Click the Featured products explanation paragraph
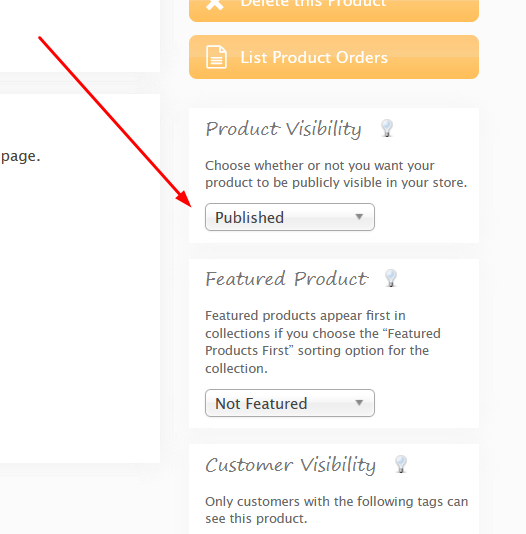The height and width of the screenshot is (534, 526). [x=323, y=342]
